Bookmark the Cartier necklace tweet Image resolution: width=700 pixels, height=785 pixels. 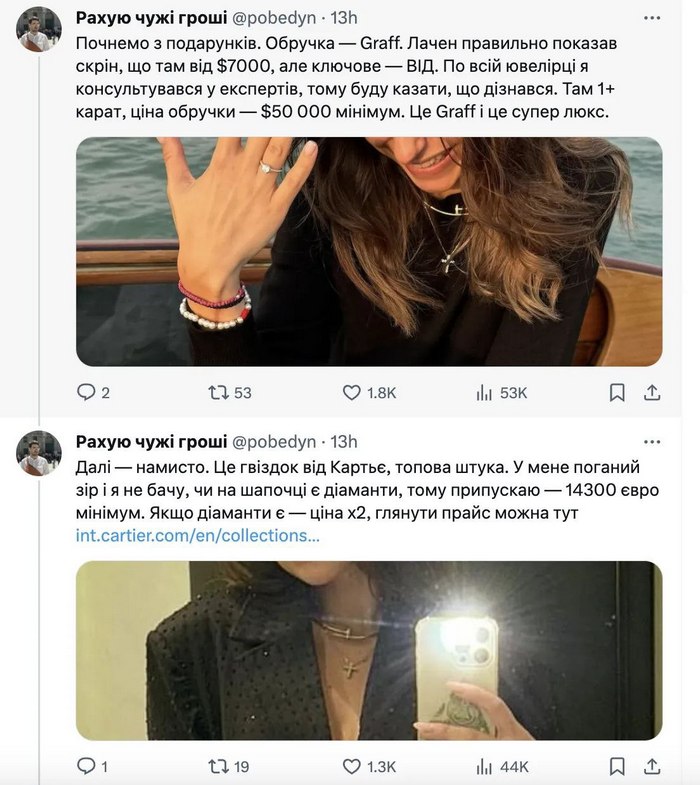click(618, 767)
